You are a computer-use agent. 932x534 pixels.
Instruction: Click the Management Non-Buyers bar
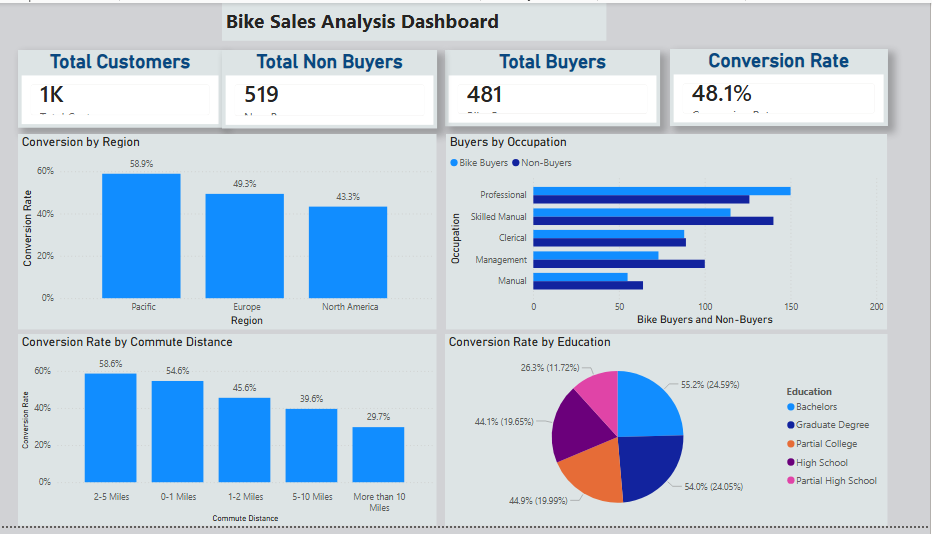tap(619, 264)
